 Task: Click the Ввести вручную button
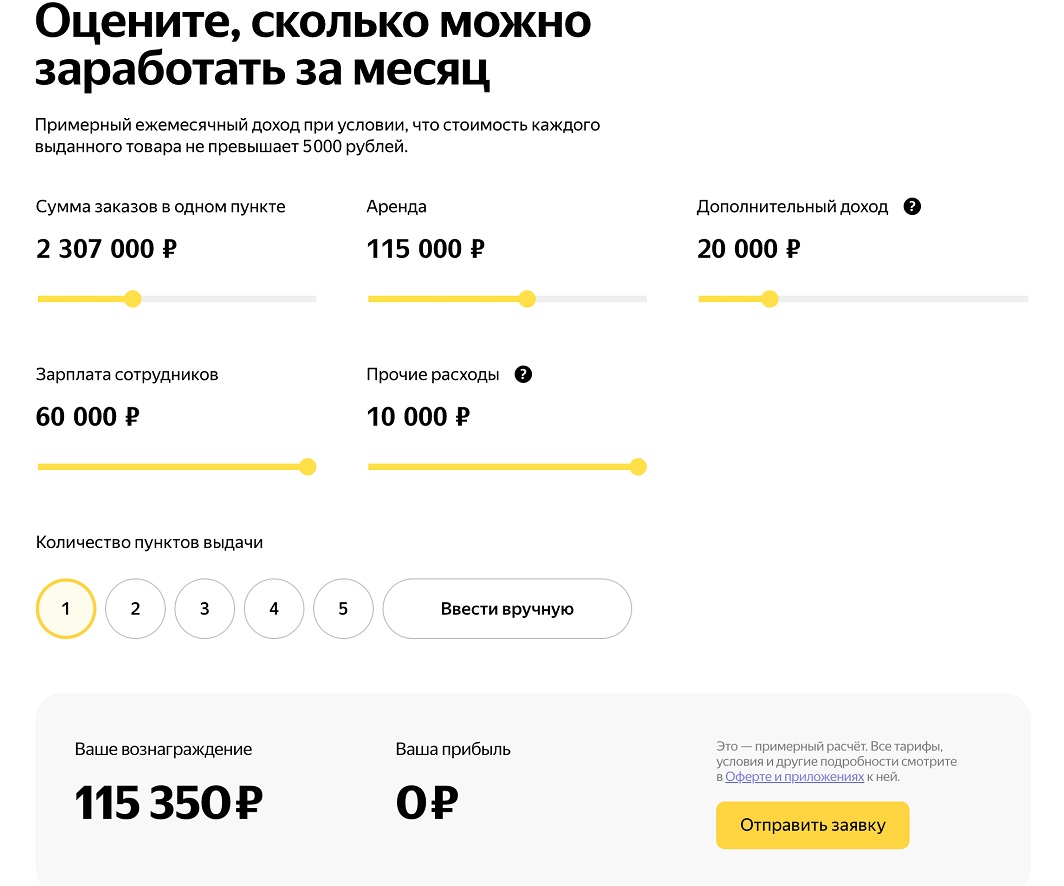click(506, 608)
